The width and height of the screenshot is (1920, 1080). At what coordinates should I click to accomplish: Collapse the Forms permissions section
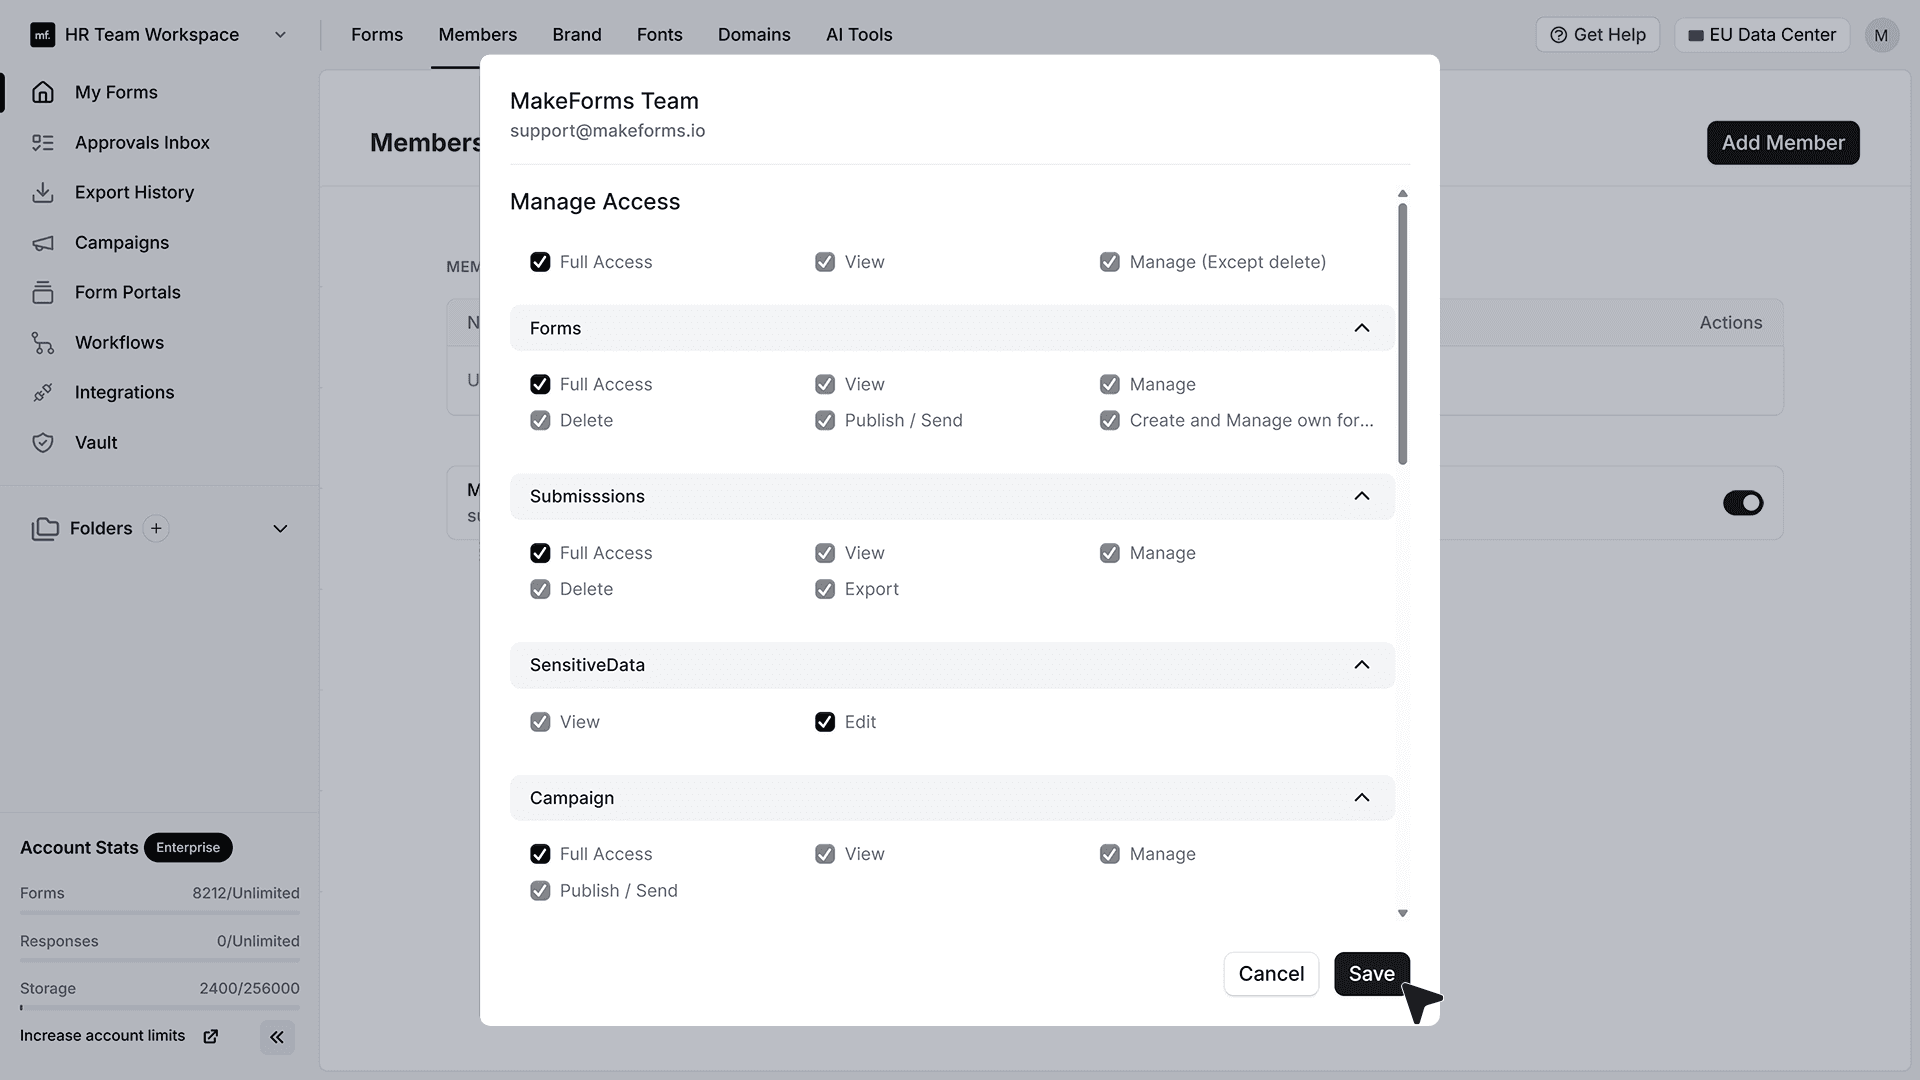1362,328
